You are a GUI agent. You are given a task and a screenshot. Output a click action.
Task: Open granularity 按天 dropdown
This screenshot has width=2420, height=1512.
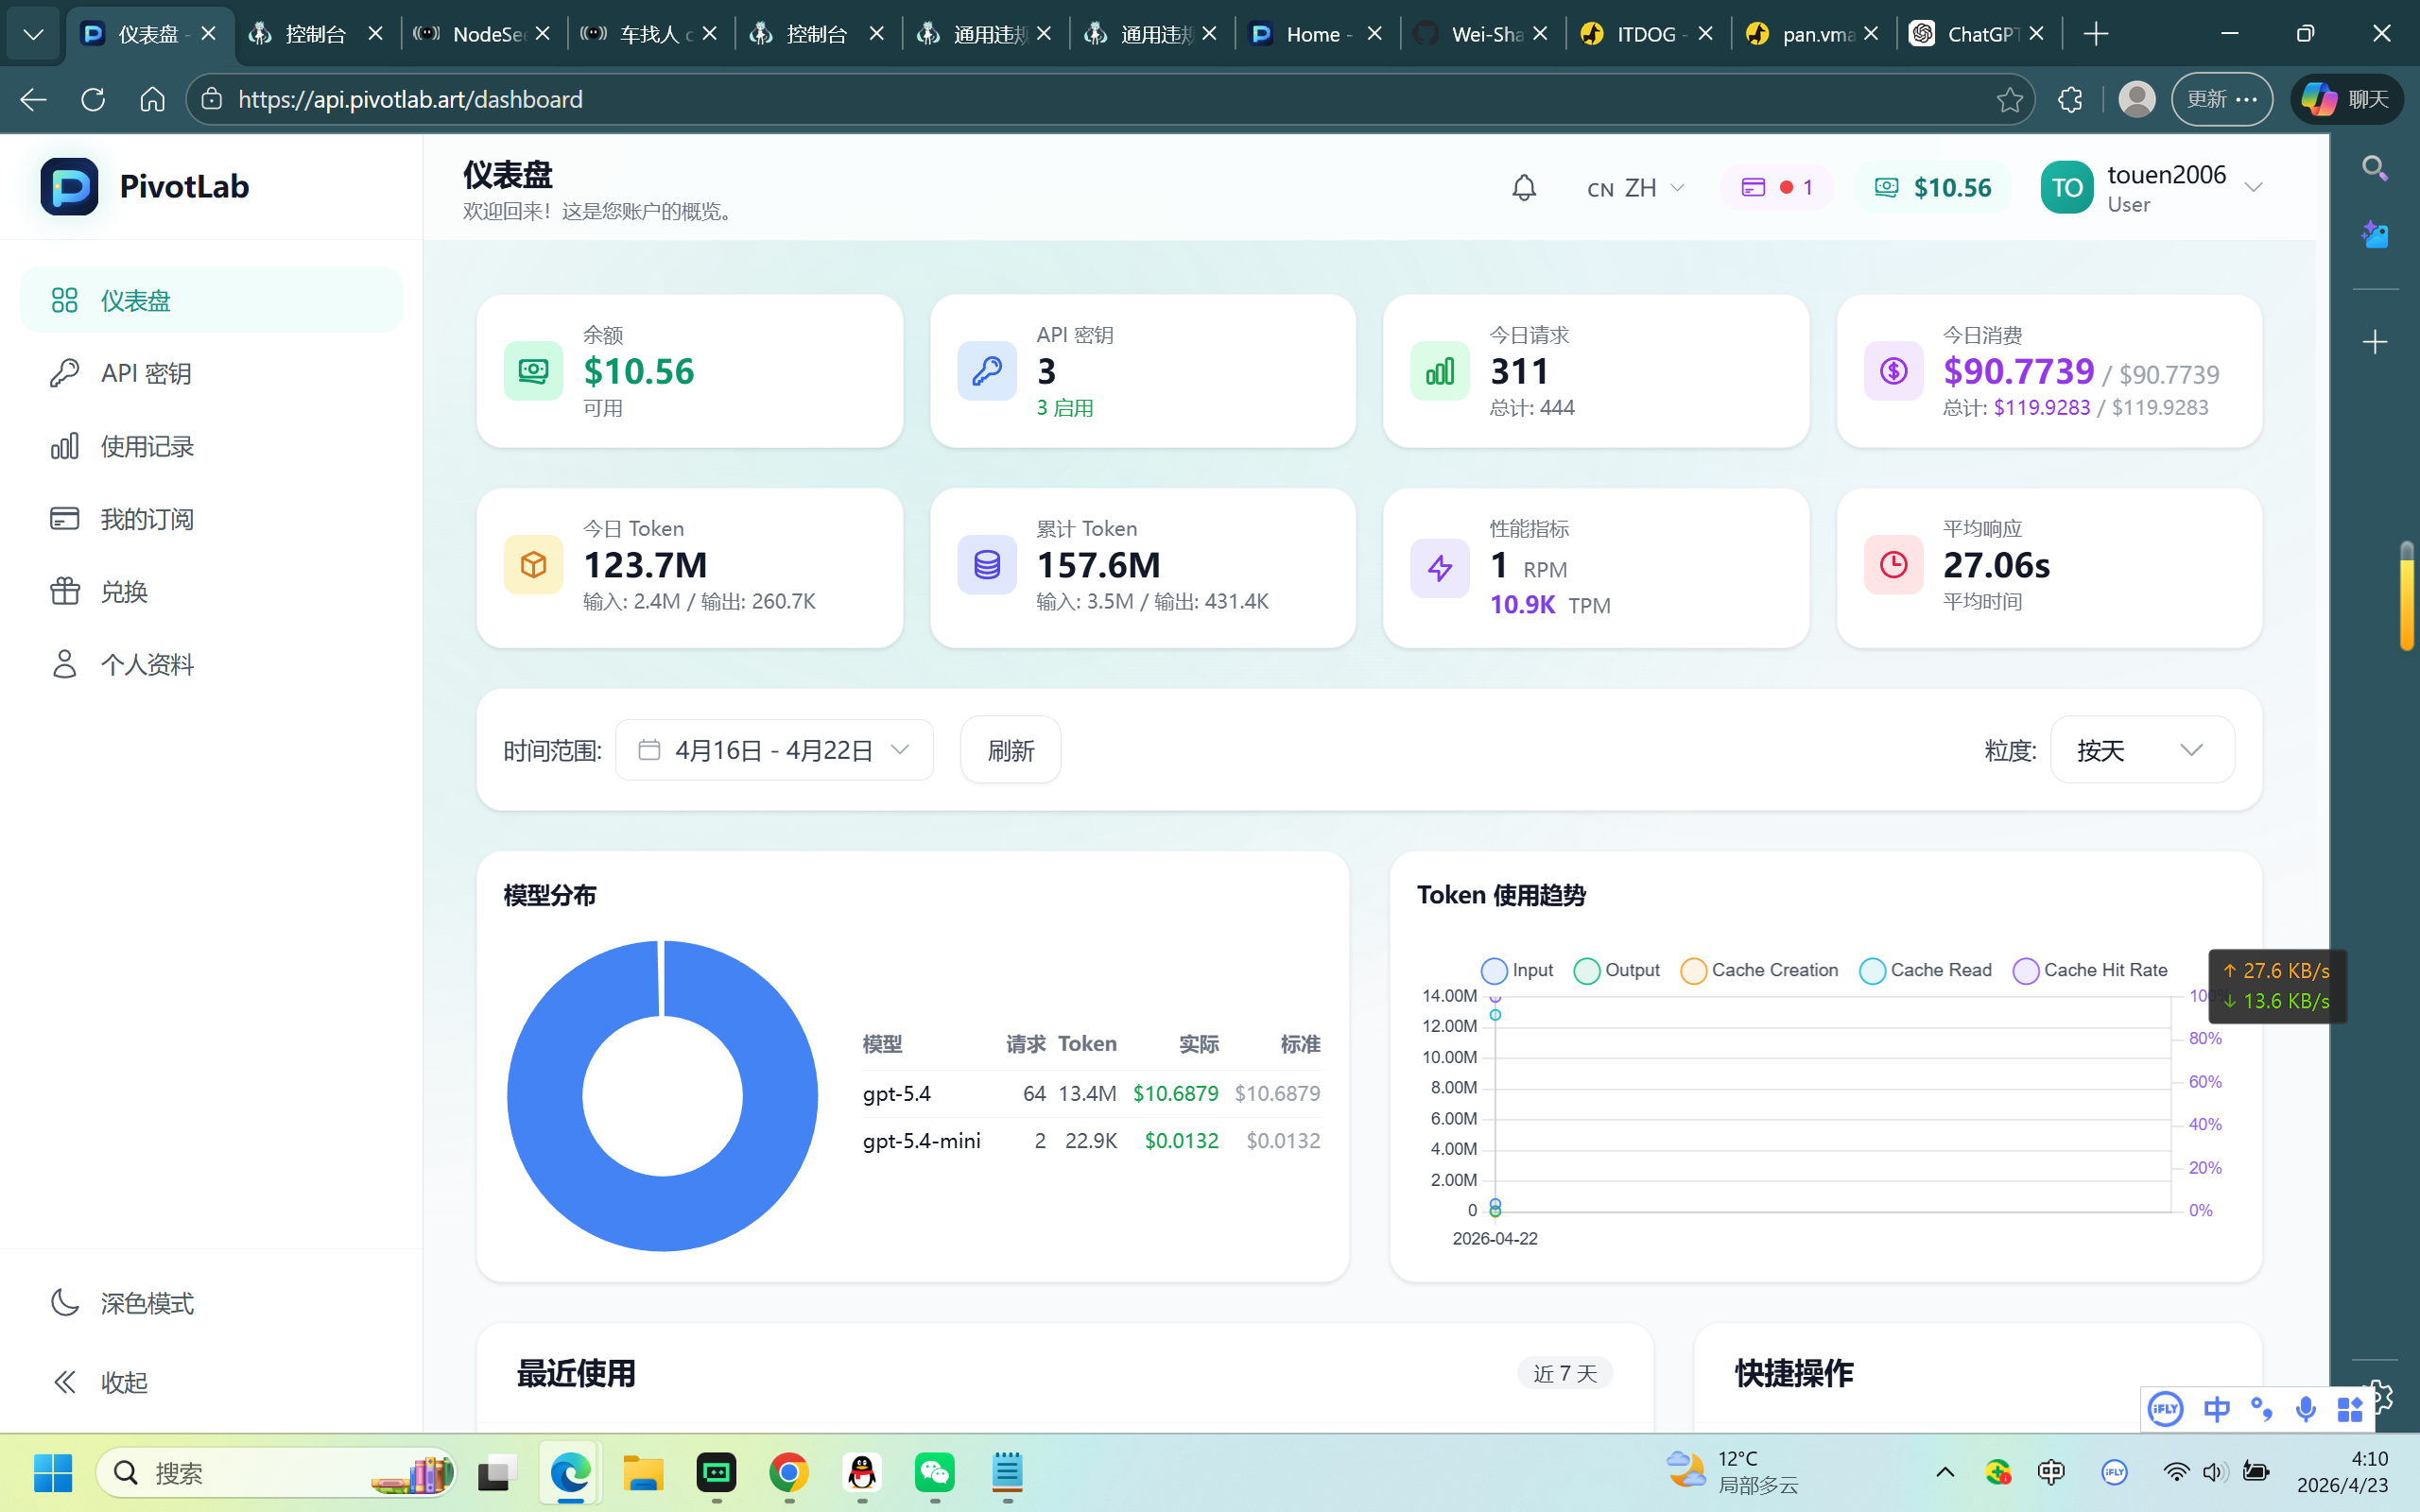coord(2142,750)
